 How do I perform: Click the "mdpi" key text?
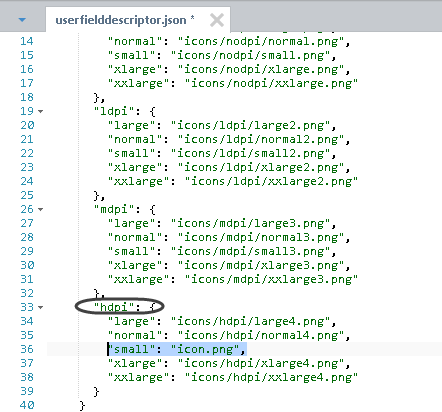tap(114, 209)
